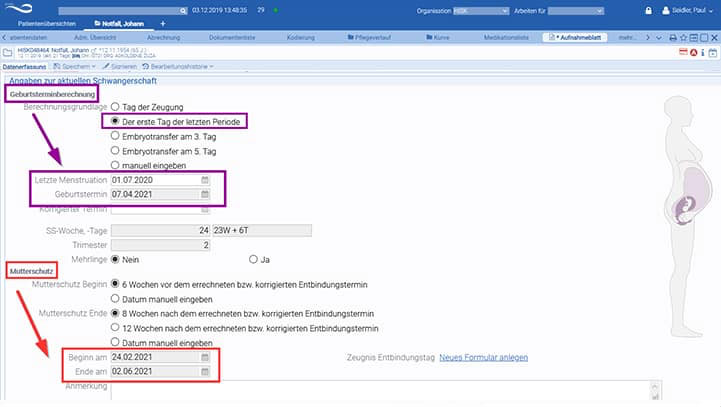Open the Organisation dropdown

coord(481,11)
